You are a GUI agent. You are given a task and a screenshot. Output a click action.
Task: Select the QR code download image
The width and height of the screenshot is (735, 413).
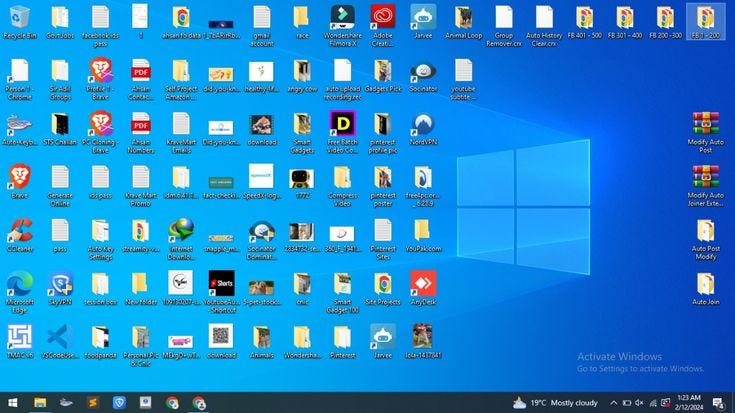[x=221, y=342]
